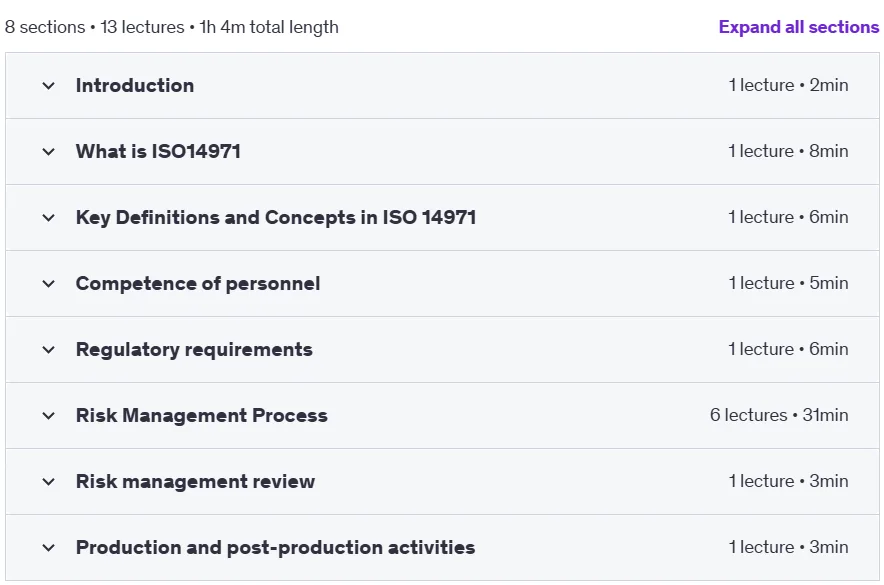Click Introduction's 1 lecture • 2min label

788,85
